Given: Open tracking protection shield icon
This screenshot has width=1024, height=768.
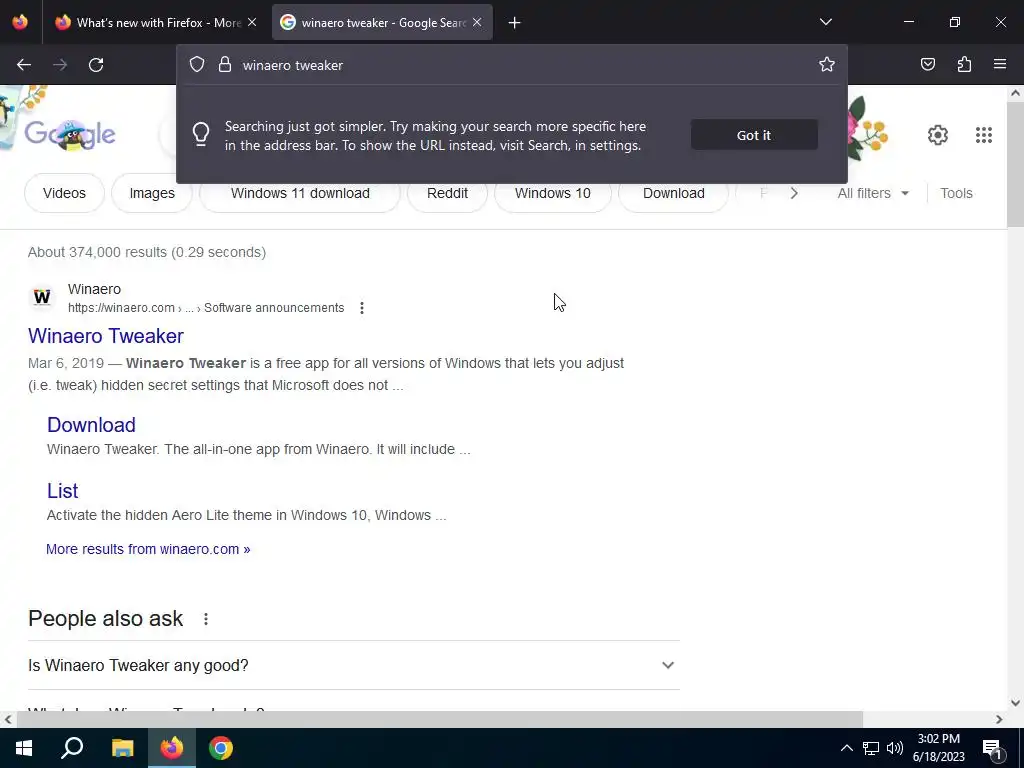Looking at the screenshot, I should (197, 65).
